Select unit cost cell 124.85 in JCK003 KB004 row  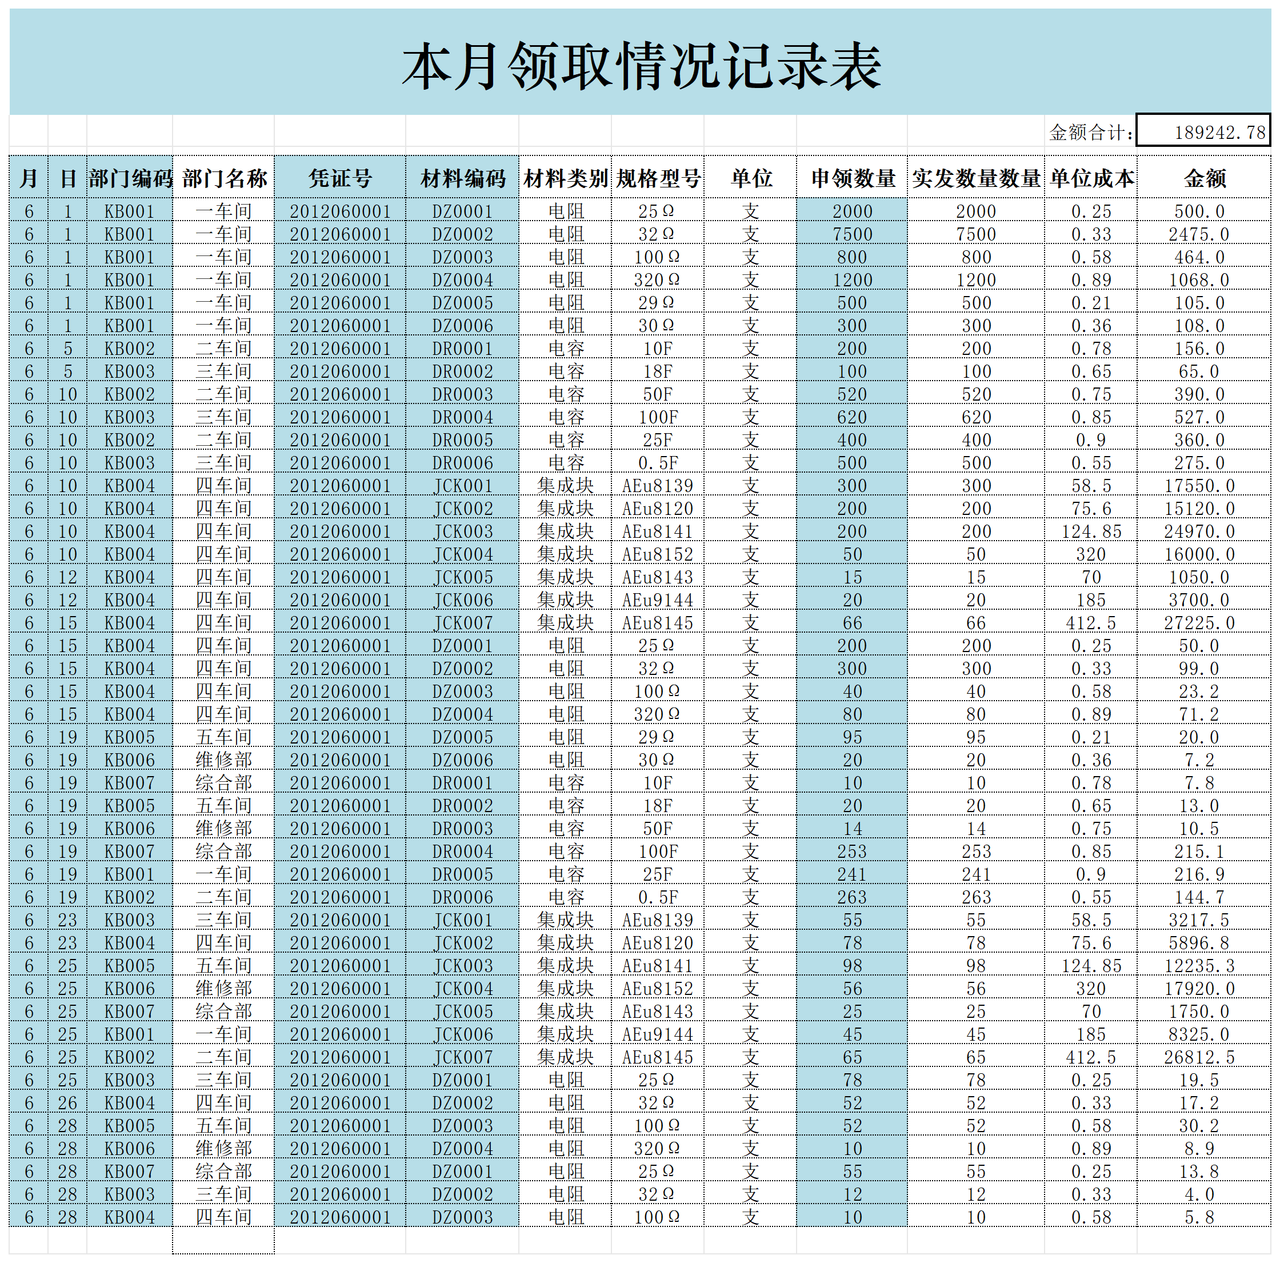tap(1091, 531)
